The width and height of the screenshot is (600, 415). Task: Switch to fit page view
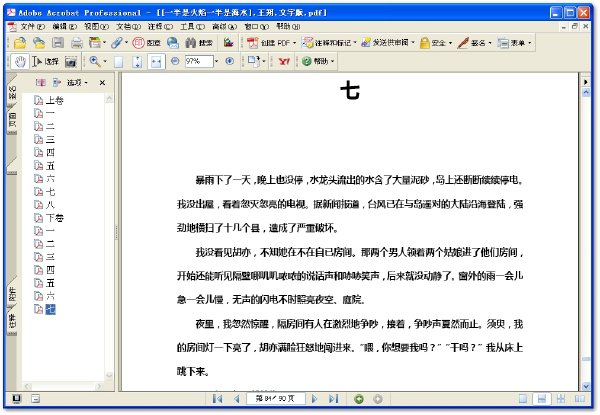137,62
